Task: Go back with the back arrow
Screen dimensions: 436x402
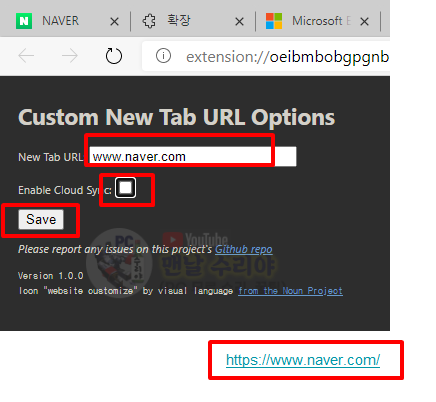Action: (26, 56)
